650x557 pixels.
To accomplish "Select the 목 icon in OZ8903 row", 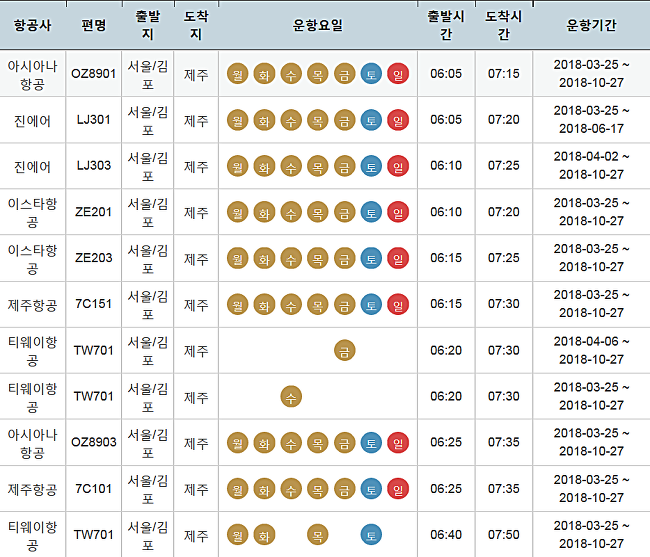I will tap(318, 443).
